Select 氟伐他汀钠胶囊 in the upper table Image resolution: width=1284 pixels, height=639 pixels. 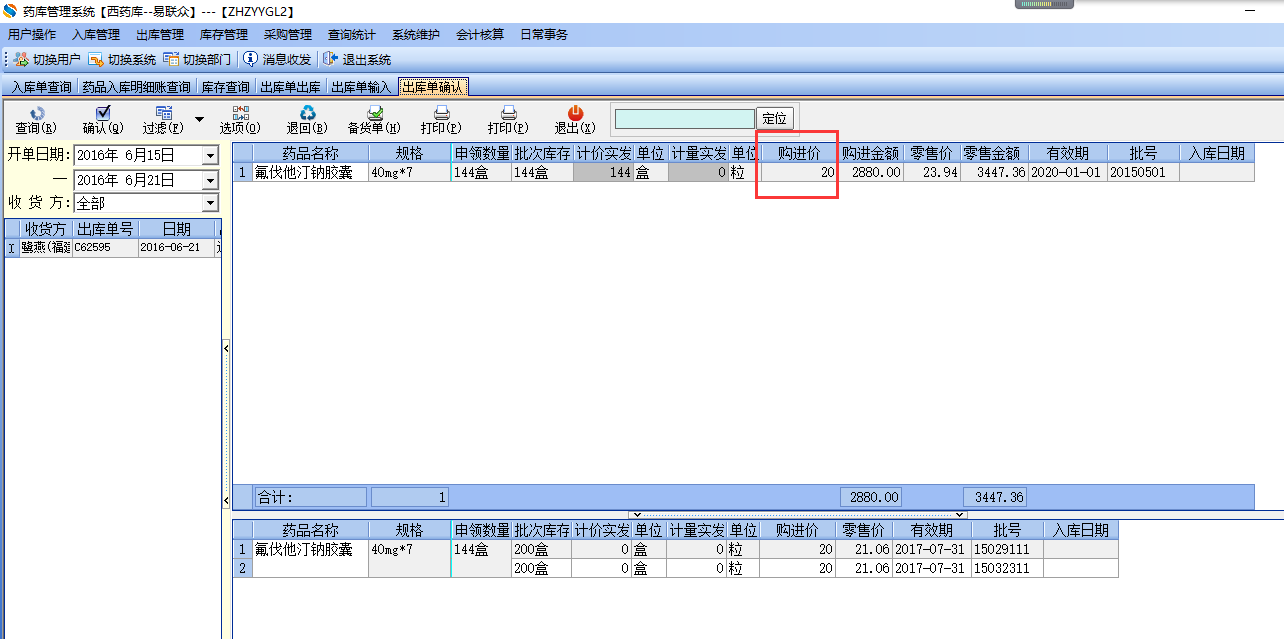click(310, 172)
